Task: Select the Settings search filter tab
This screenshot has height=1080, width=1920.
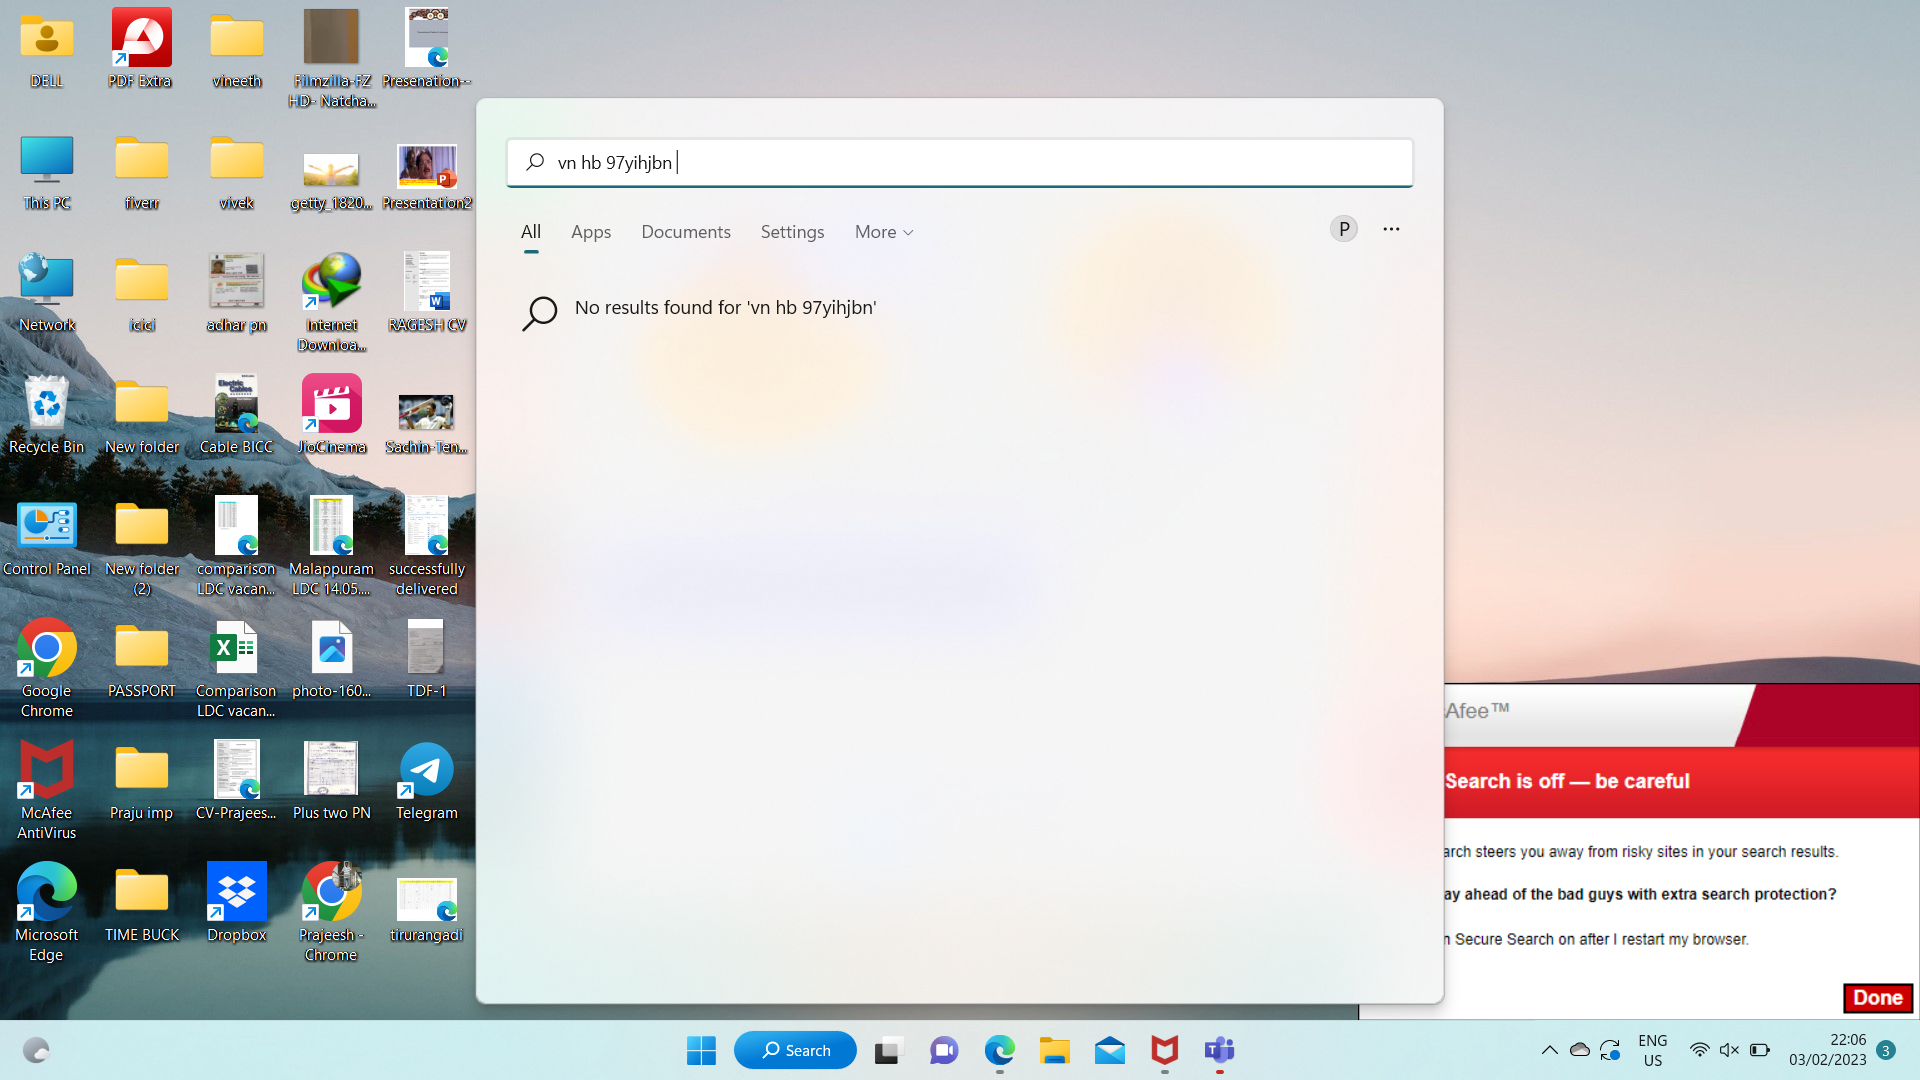Action: [792, 232]
